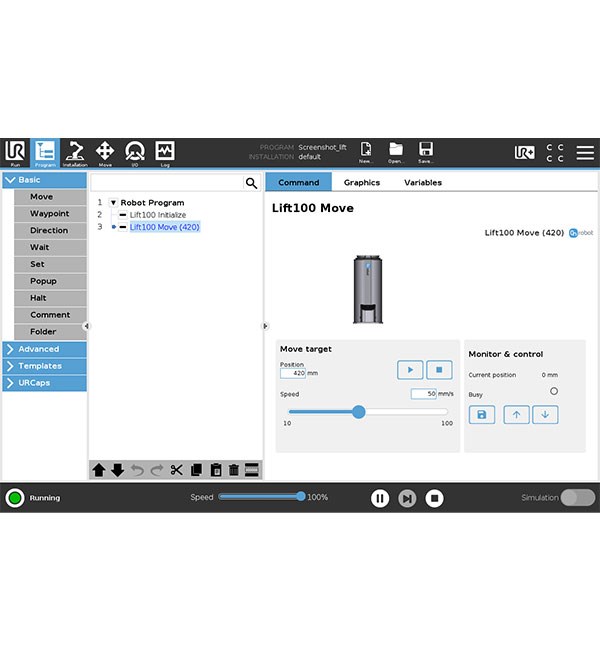Switch to the Graphics tab
This screenshot has width=600, height=650.
pyautogui.click(x=362, y=182)
